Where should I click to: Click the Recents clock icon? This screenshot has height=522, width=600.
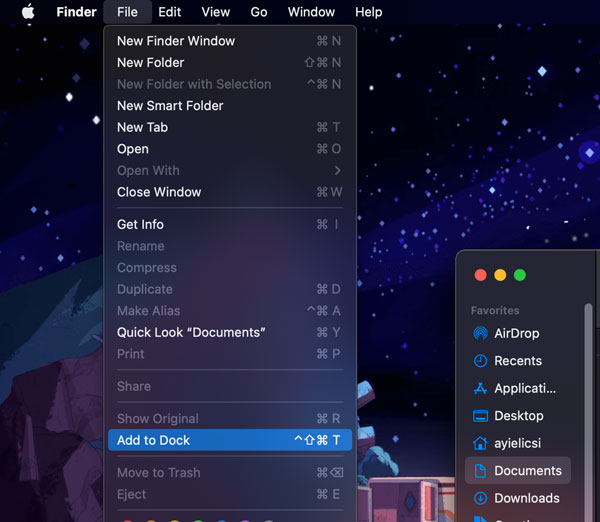(x=480, y=361)
